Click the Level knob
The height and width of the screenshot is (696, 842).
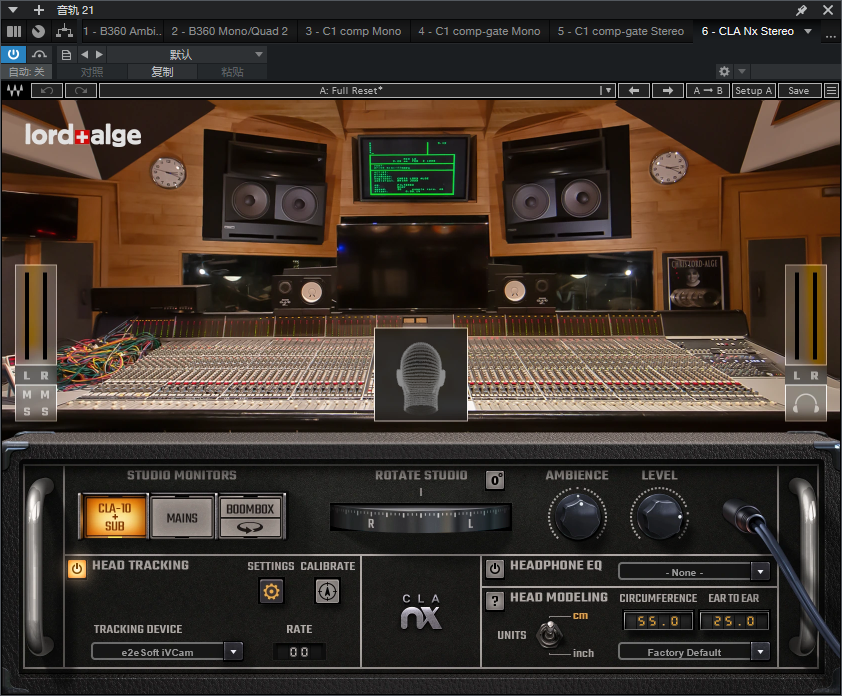point(659,516)
